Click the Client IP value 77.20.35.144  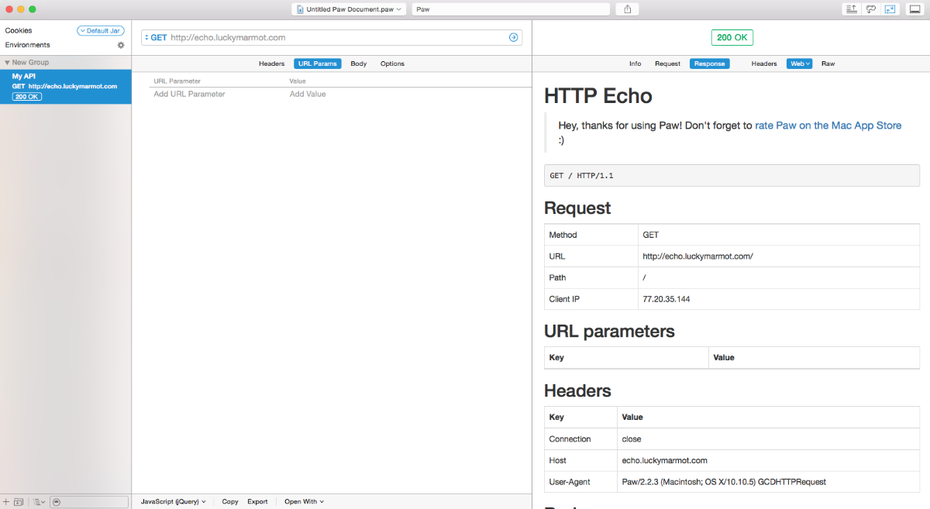[x=666, y=299]
